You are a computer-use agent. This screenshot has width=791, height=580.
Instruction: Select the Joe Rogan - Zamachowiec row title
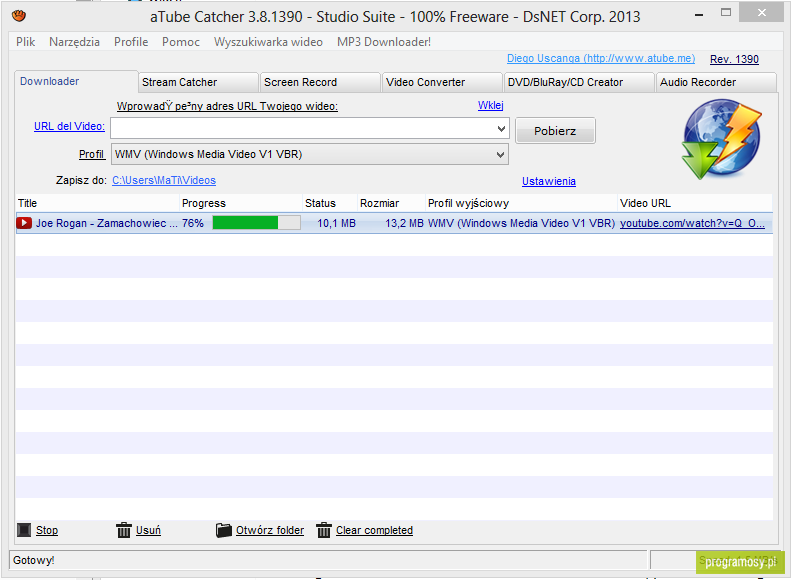coord(106,223)
